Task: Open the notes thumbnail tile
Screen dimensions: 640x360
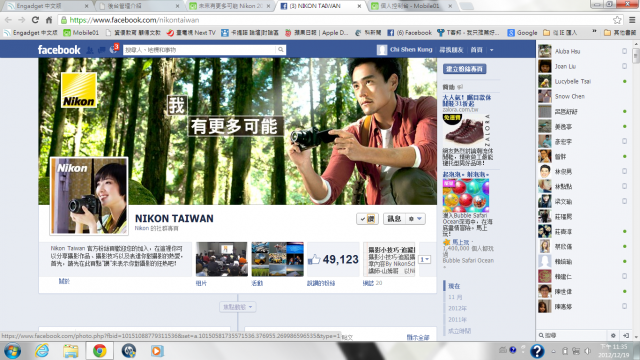Action: (389, 259)
